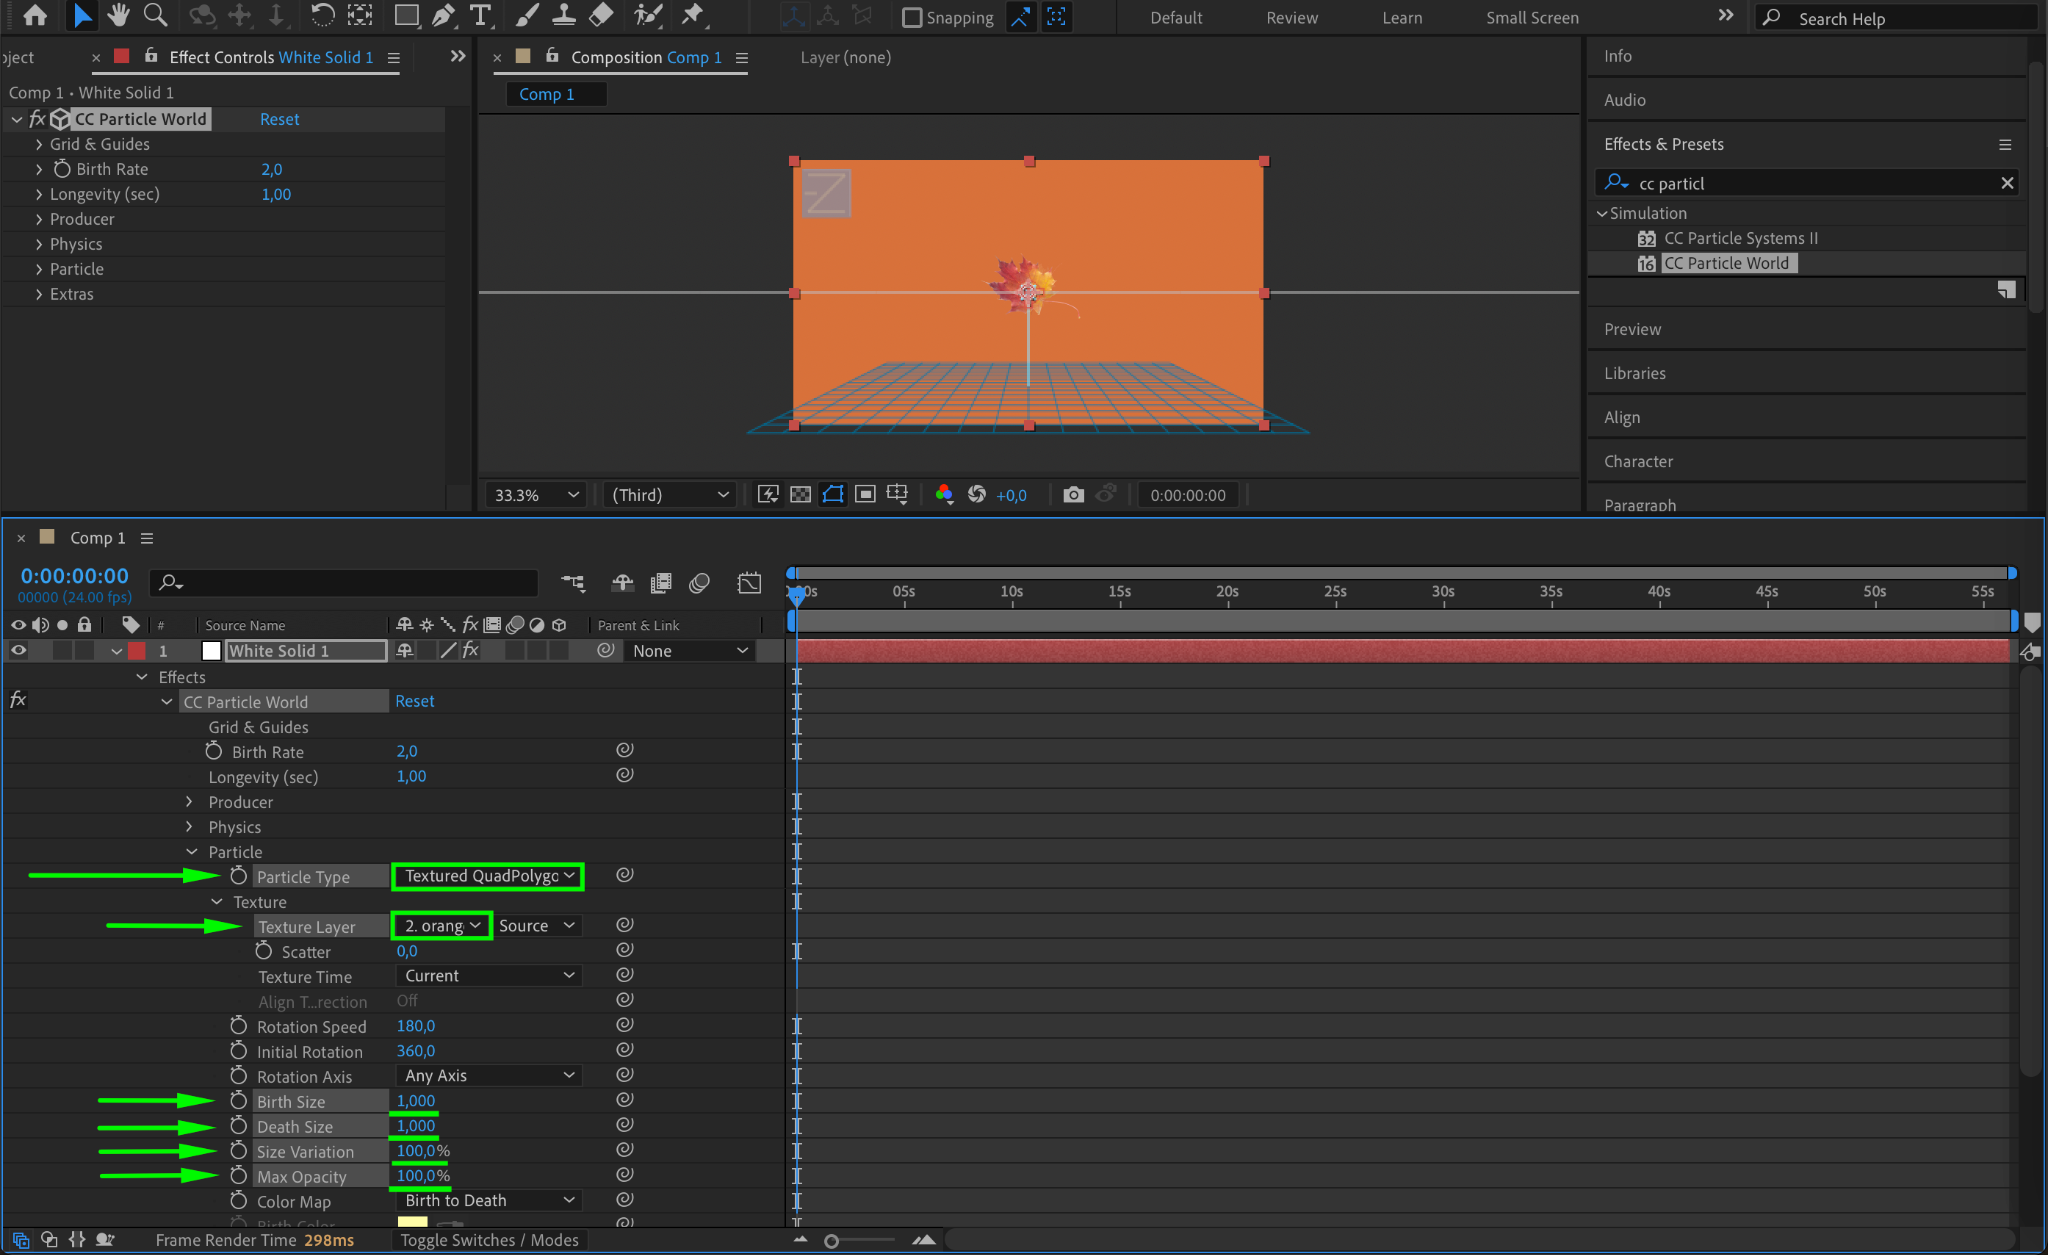
Task: Click the Home icon
Action: [35, 15]
